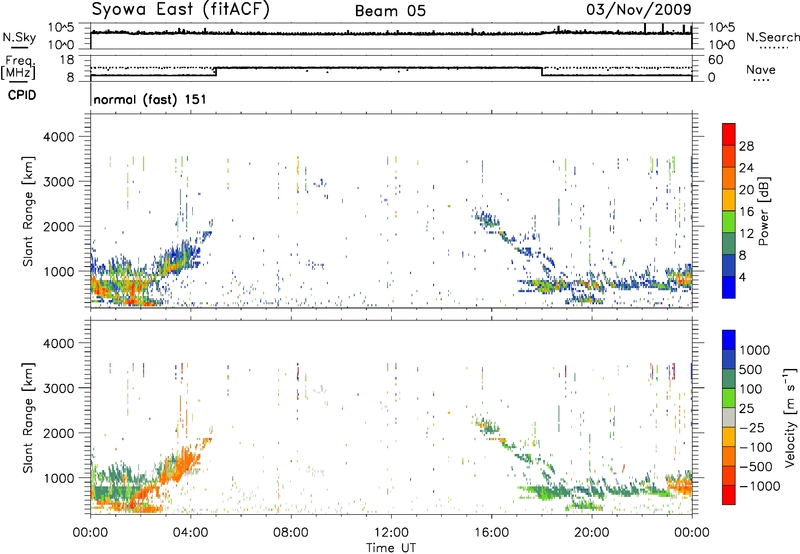Click the 4000 km tick of the velocity panel

tap(58, 343)
